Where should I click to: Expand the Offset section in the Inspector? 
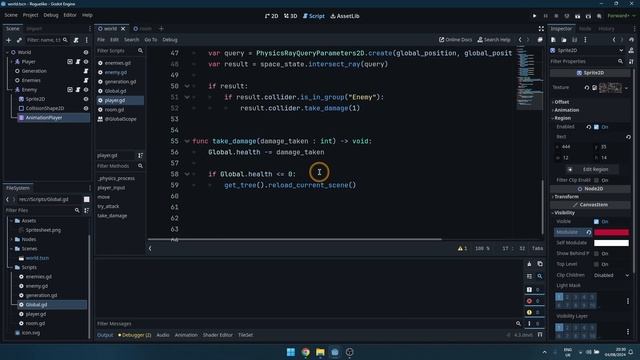(562, 102)
